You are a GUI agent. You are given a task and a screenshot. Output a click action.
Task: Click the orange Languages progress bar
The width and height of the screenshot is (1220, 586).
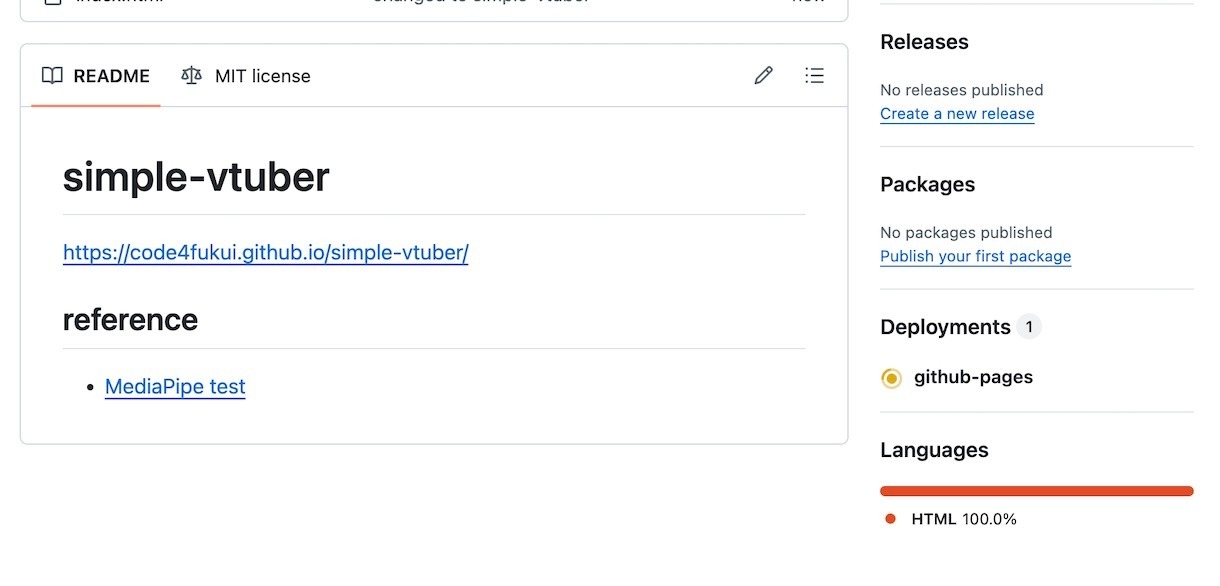click(x=1037, y=491)
